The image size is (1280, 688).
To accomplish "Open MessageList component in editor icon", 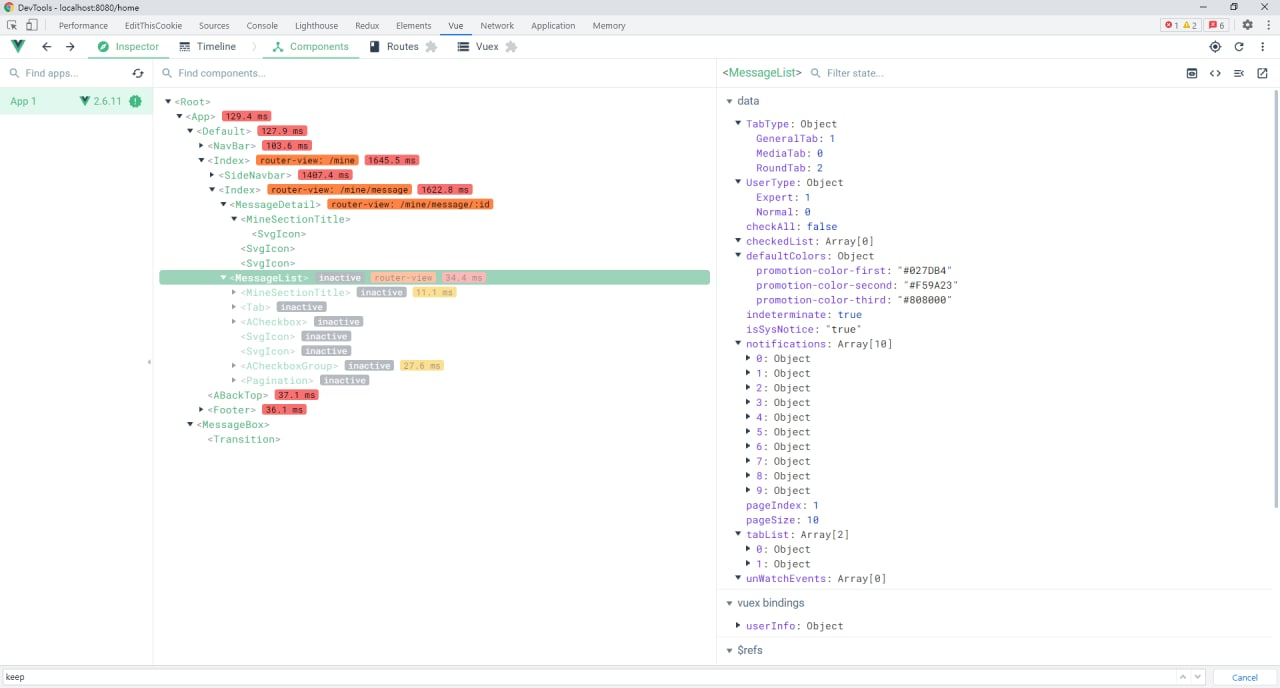I will click(1262, 73).
